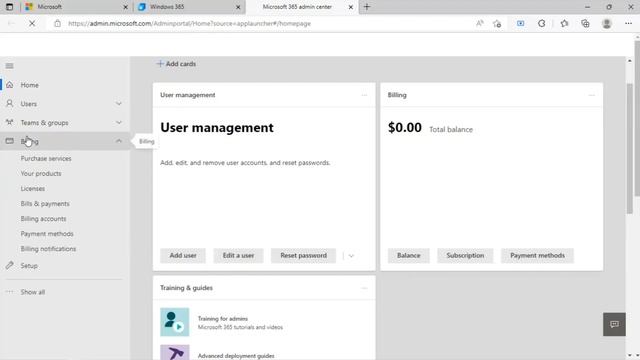Select Microsoft 365 admin center tab
The image size is (640, 360).
point(302,7)
